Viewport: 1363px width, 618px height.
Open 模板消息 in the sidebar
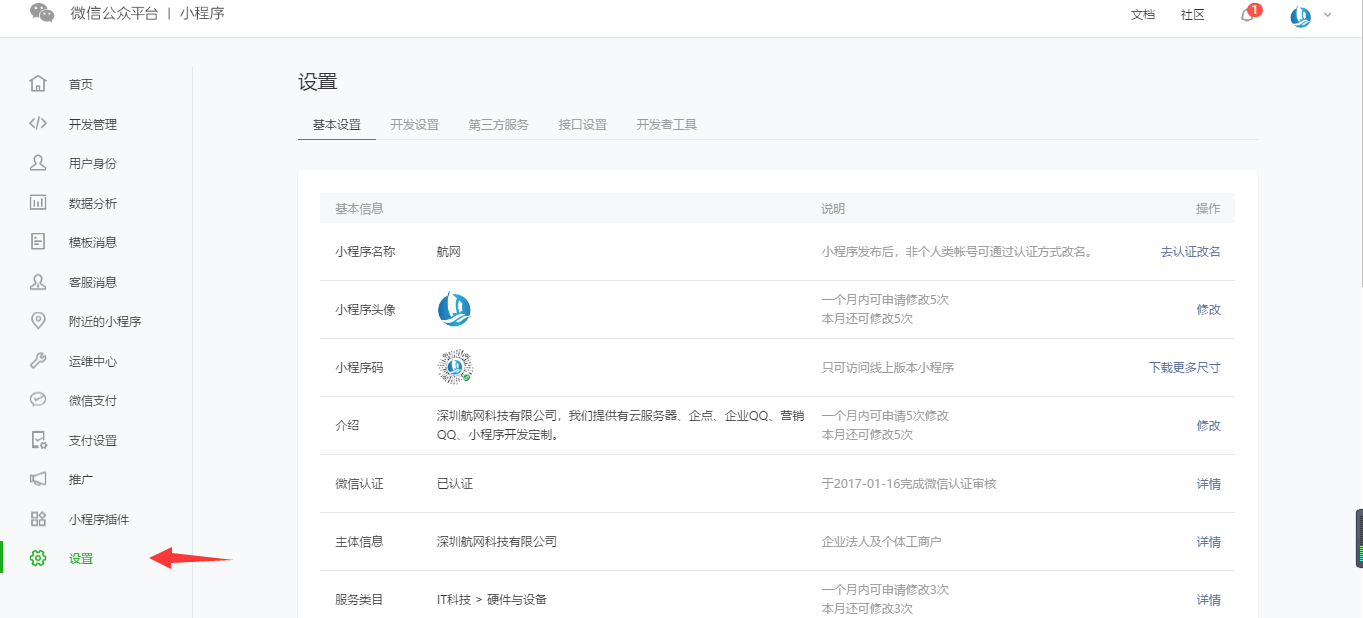pos(93,243)
